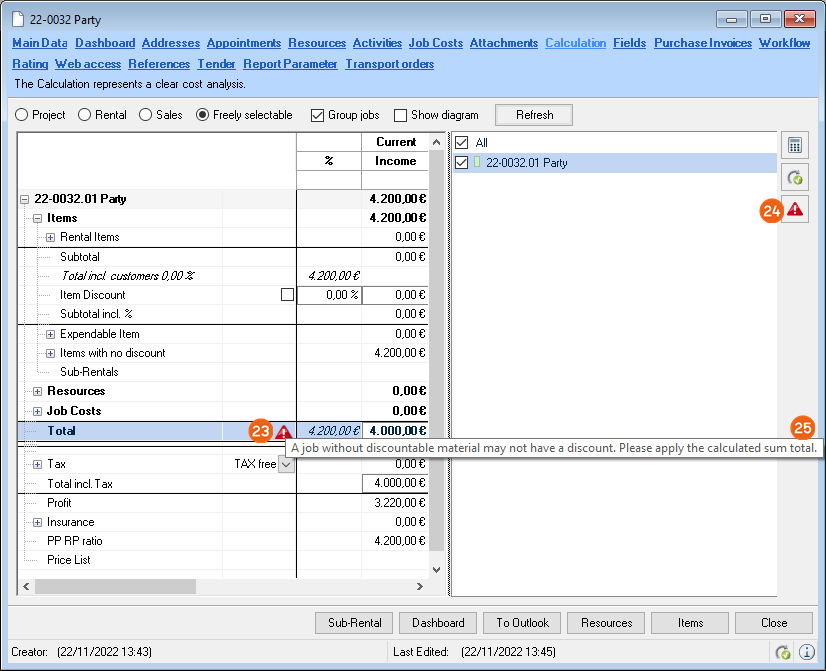Image resolution: width=826 pixels, height=671 pixels.
Task: Collapse the 22-0032.01 Party root node
Action: [x=25, y=199]
